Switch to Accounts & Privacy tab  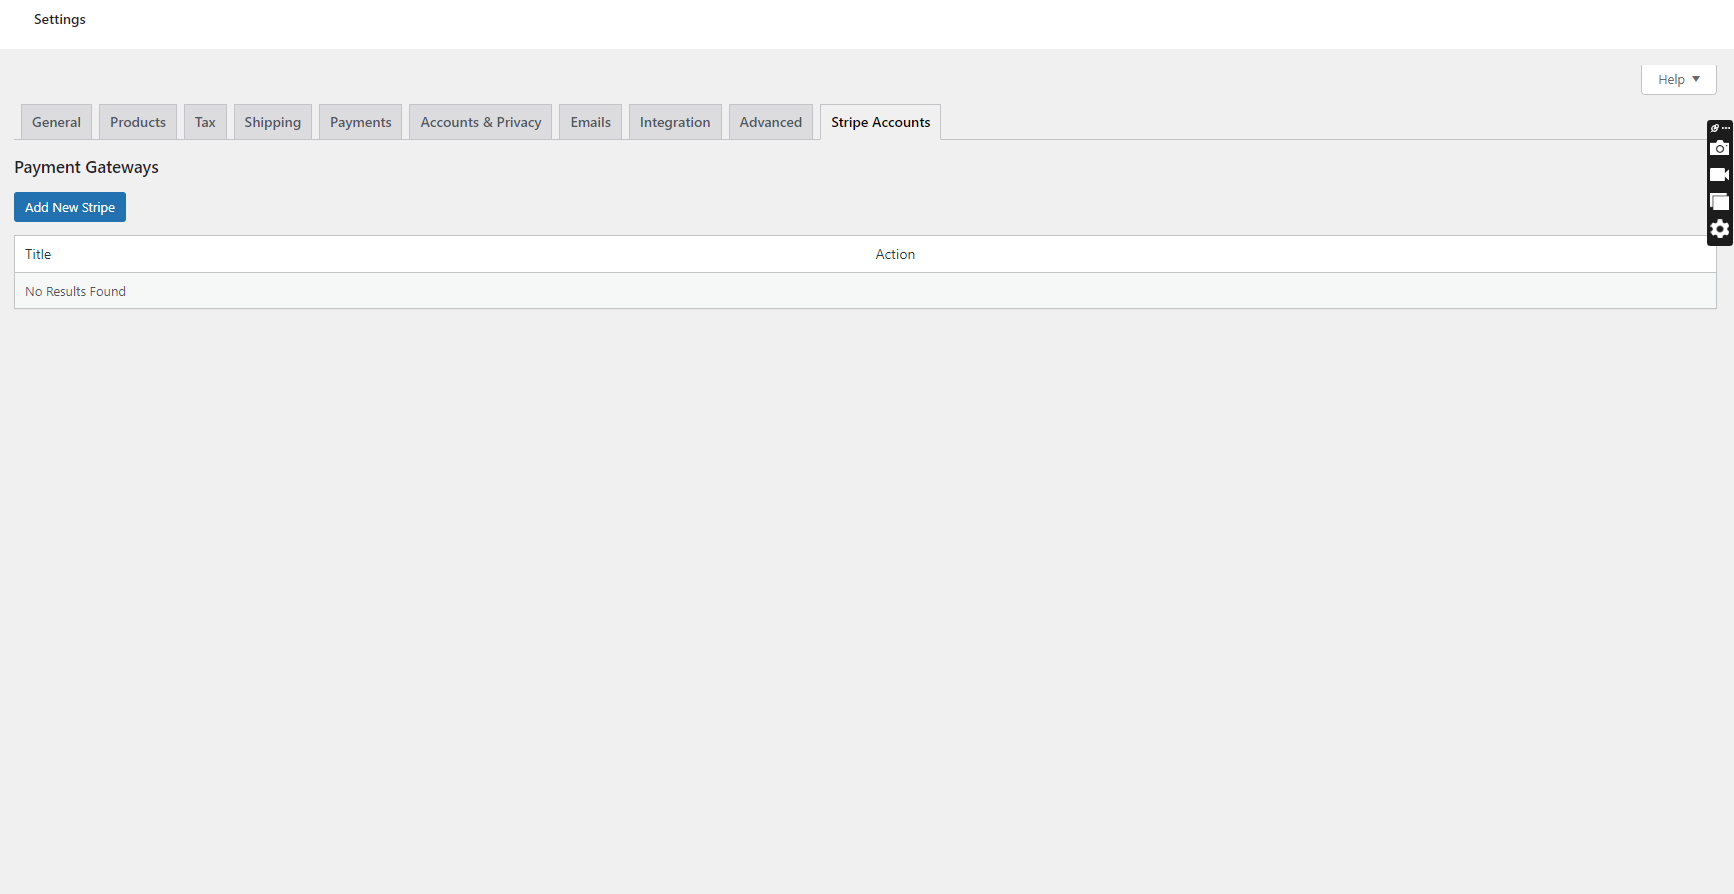point(480,122)
